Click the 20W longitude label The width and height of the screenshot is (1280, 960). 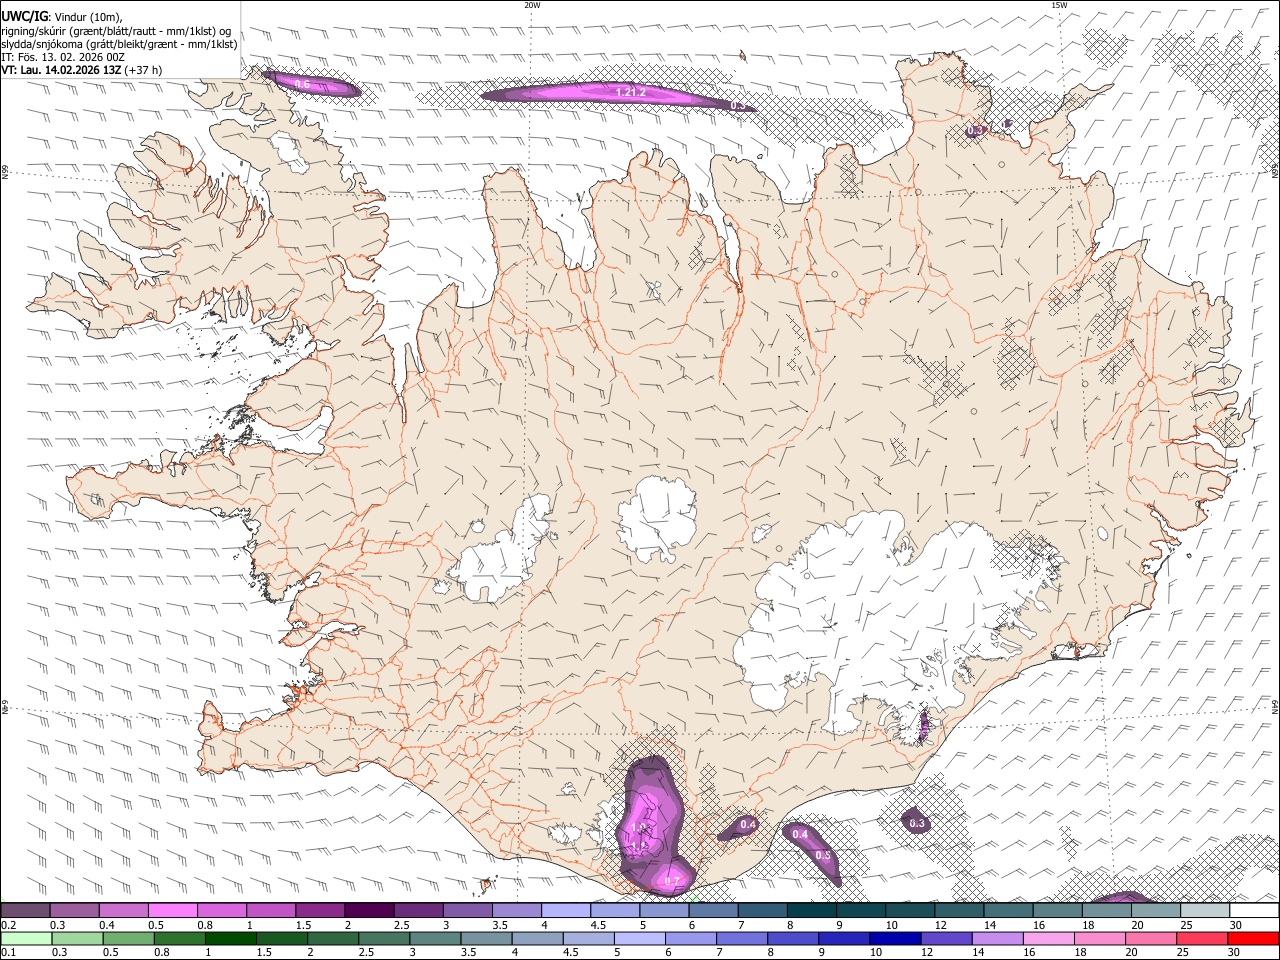[532, 5]
